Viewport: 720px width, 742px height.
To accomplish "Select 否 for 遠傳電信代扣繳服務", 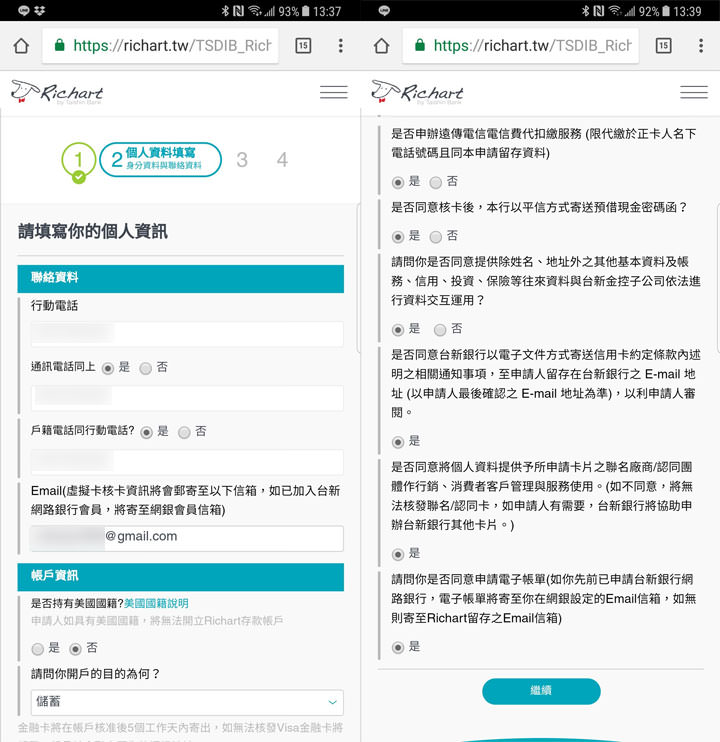I will point(436,182).
